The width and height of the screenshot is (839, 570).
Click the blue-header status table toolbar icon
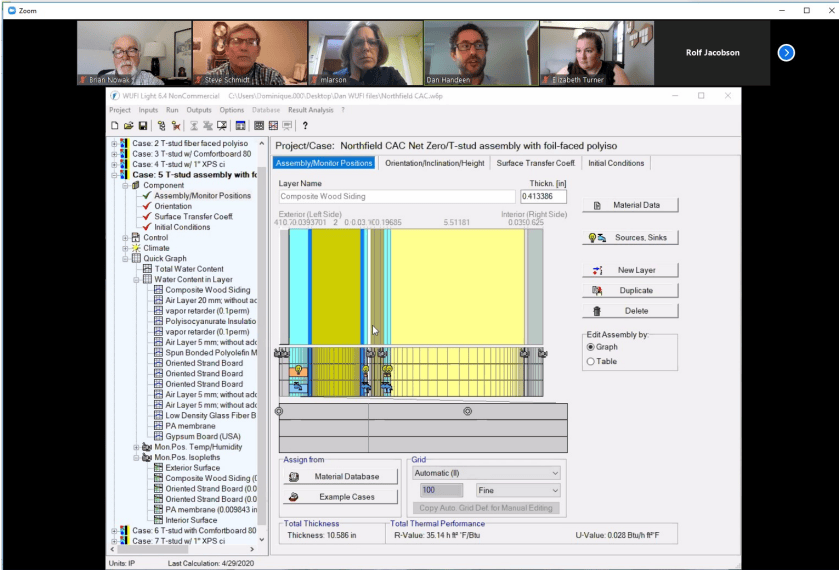(x=240, y=125)
